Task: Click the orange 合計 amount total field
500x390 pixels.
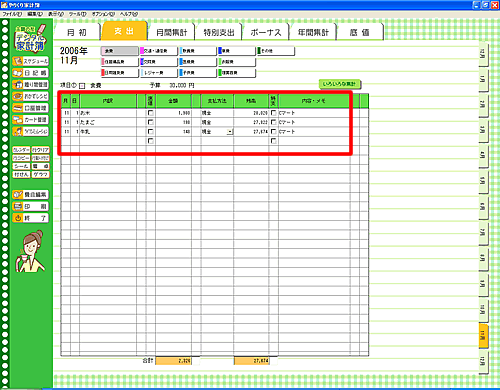Action: pyautogui.click(x=173, y=361)
